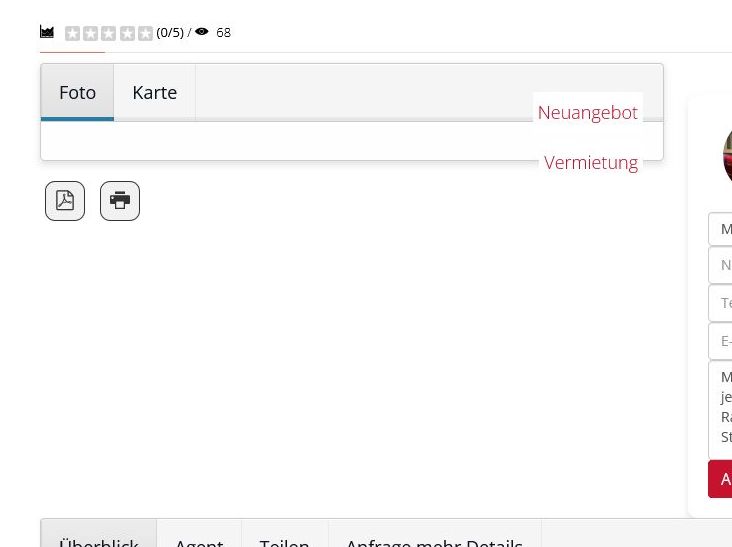Focus the E-mail input field

click(x=721, y=341)
